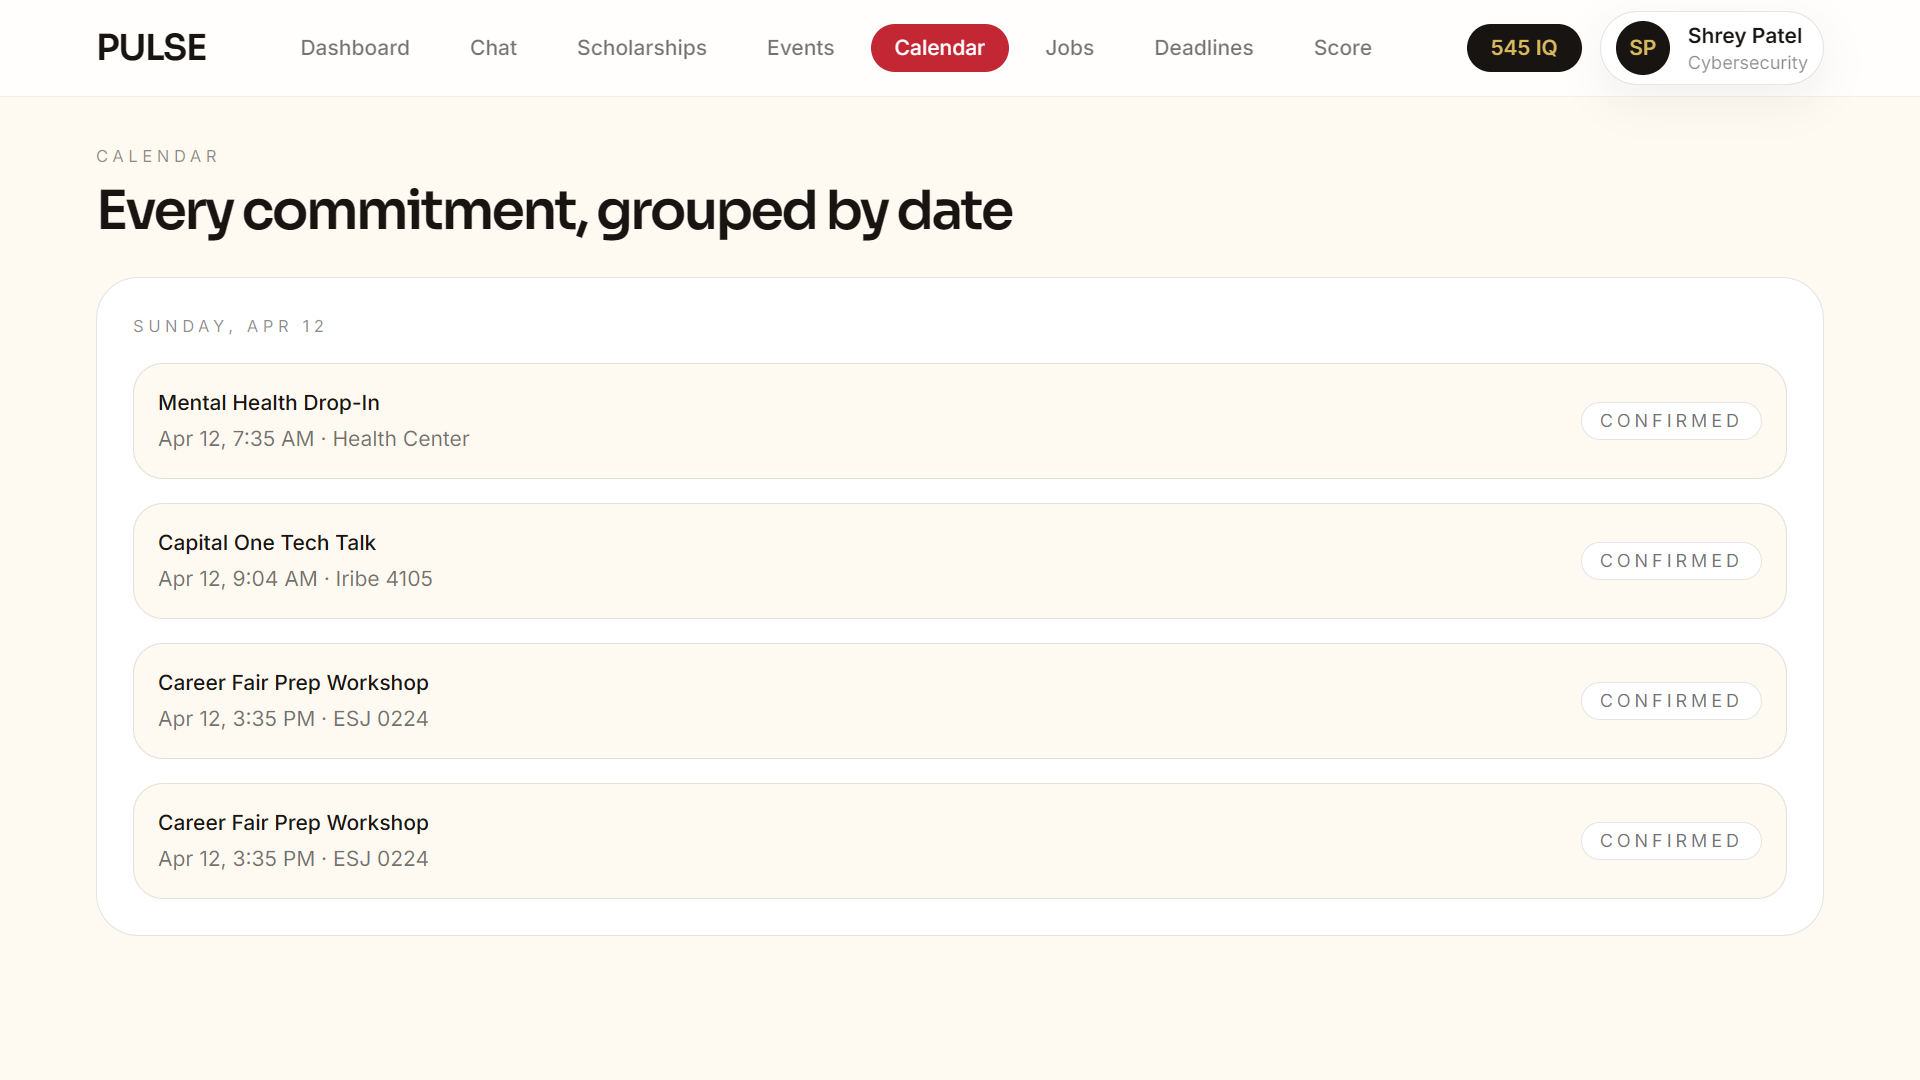Open the Chat tab
Image resolution: width=1920 pixels, height=1080 pixels.
[493, 48]
